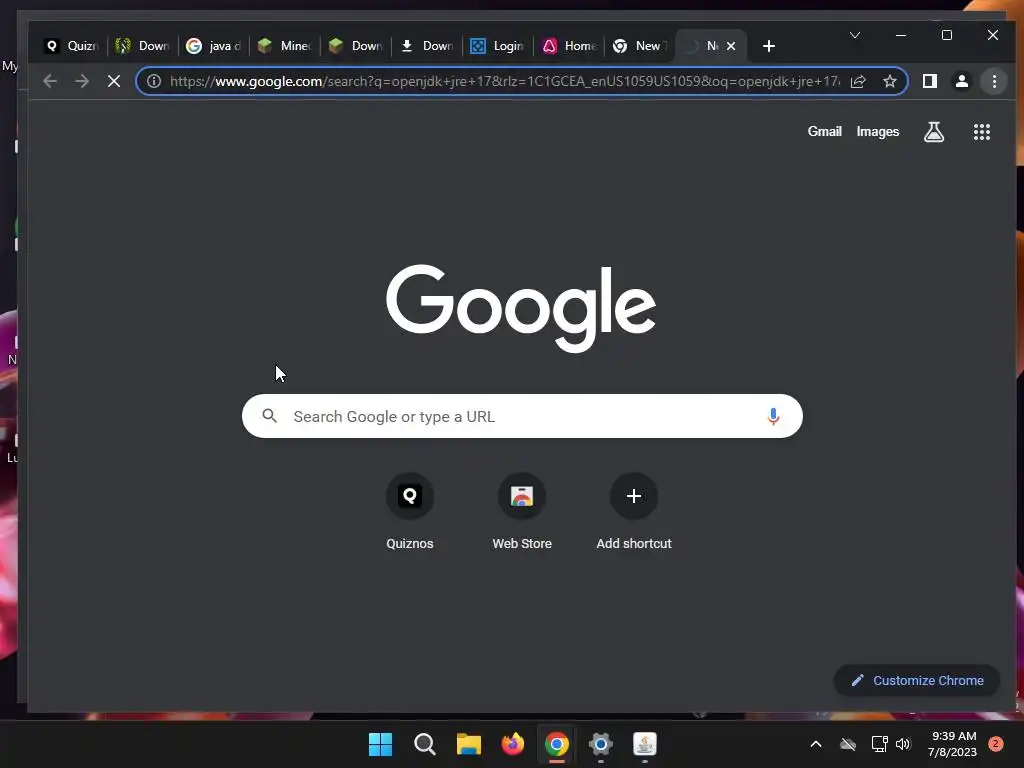Open Settings gear in taskbar

click(x=601, y=744)
